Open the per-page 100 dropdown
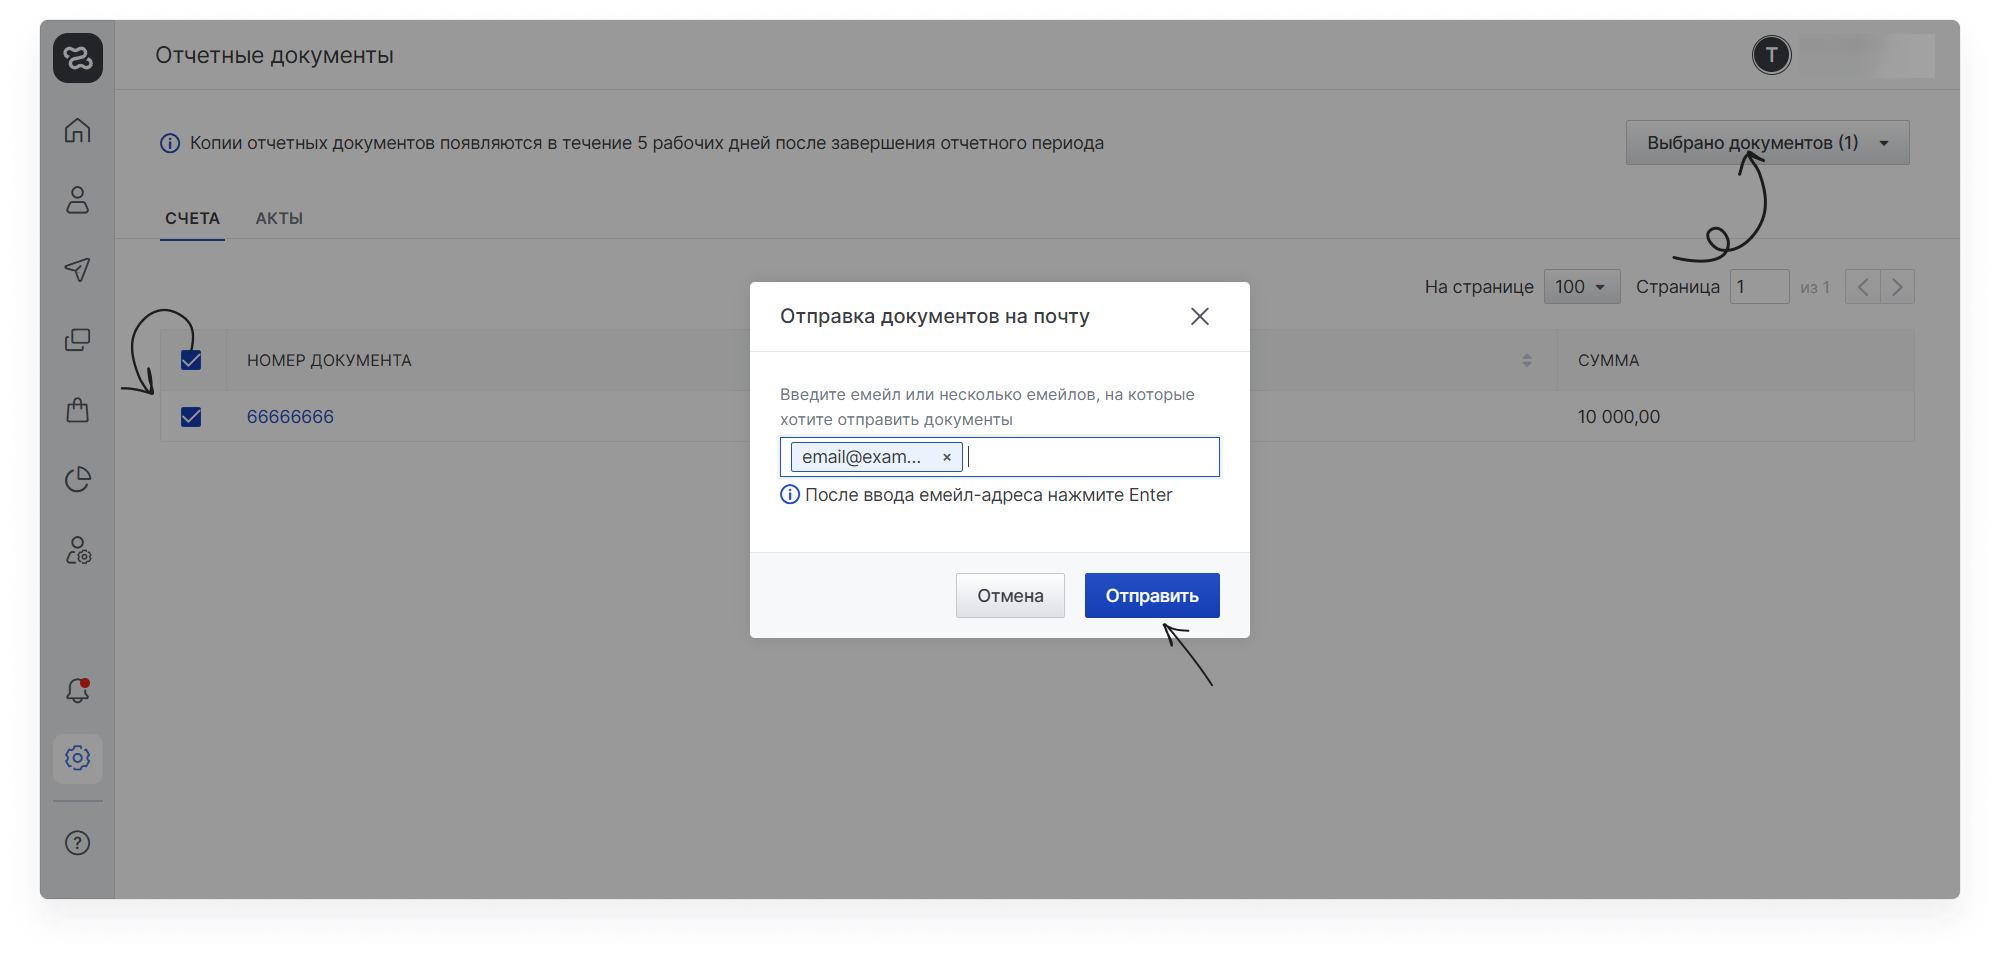The height and width of the screenshot is (959, 2000). click(1581, 287)
